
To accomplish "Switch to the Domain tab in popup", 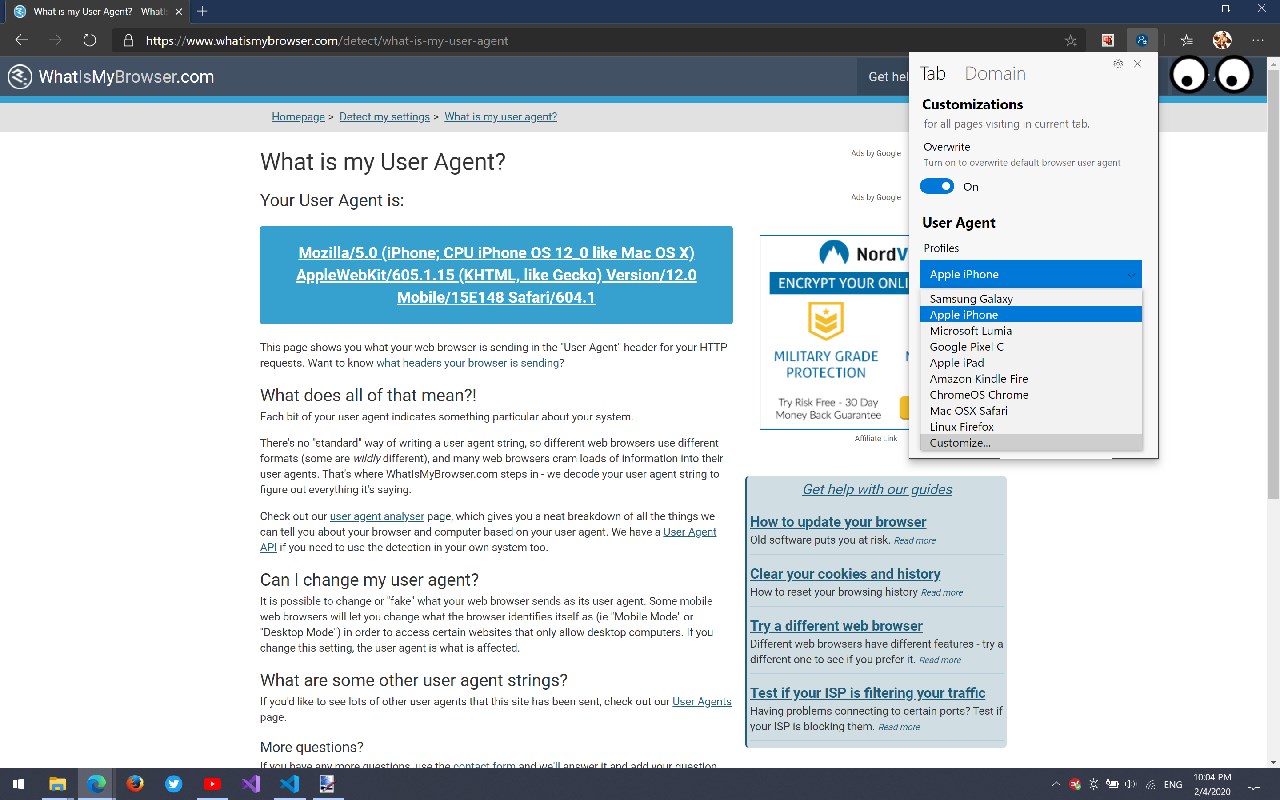I will click(x=995, y=74).
